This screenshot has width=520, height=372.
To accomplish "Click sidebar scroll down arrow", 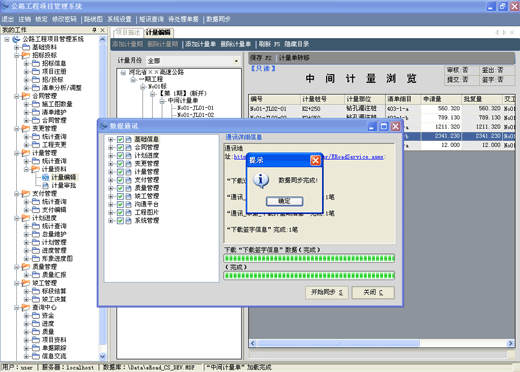I will click(102, 356).
